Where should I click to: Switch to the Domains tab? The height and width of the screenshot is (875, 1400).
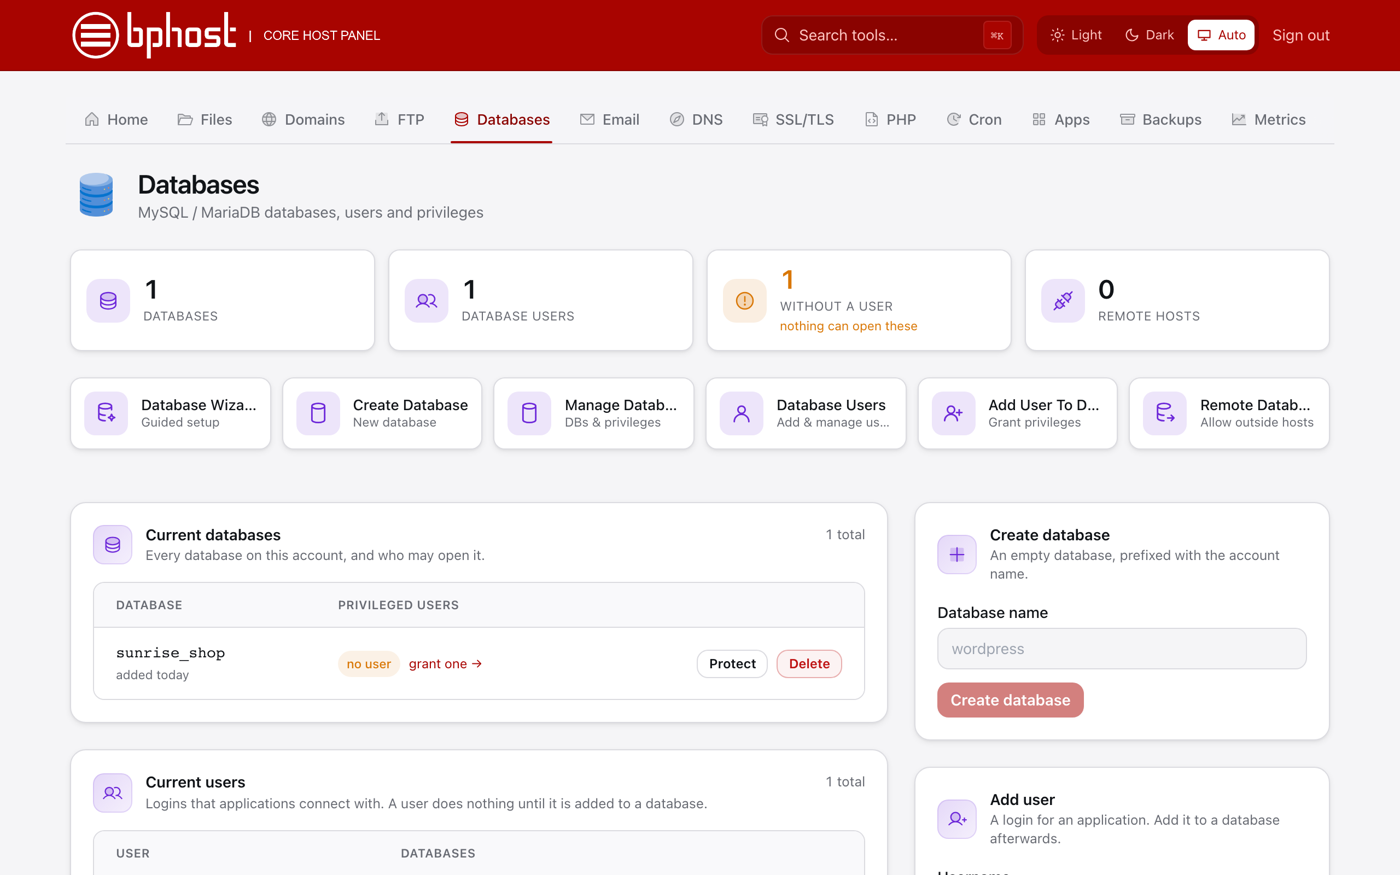(303, 119)
